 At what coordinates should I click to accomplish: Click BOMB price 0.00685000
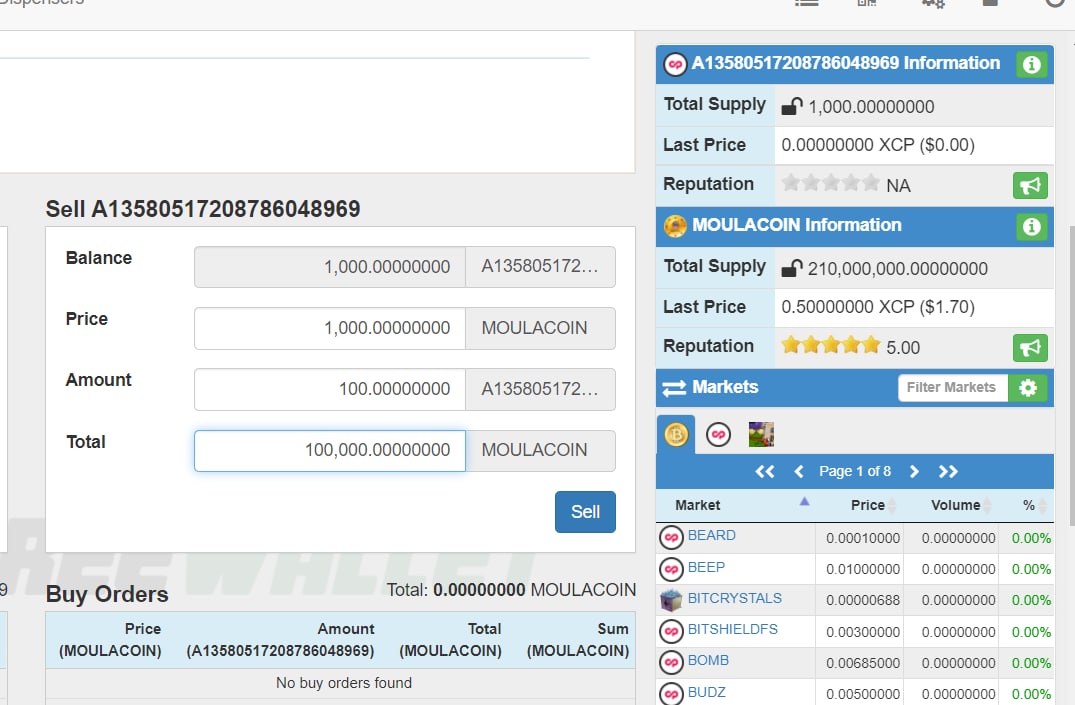(862, 663)
